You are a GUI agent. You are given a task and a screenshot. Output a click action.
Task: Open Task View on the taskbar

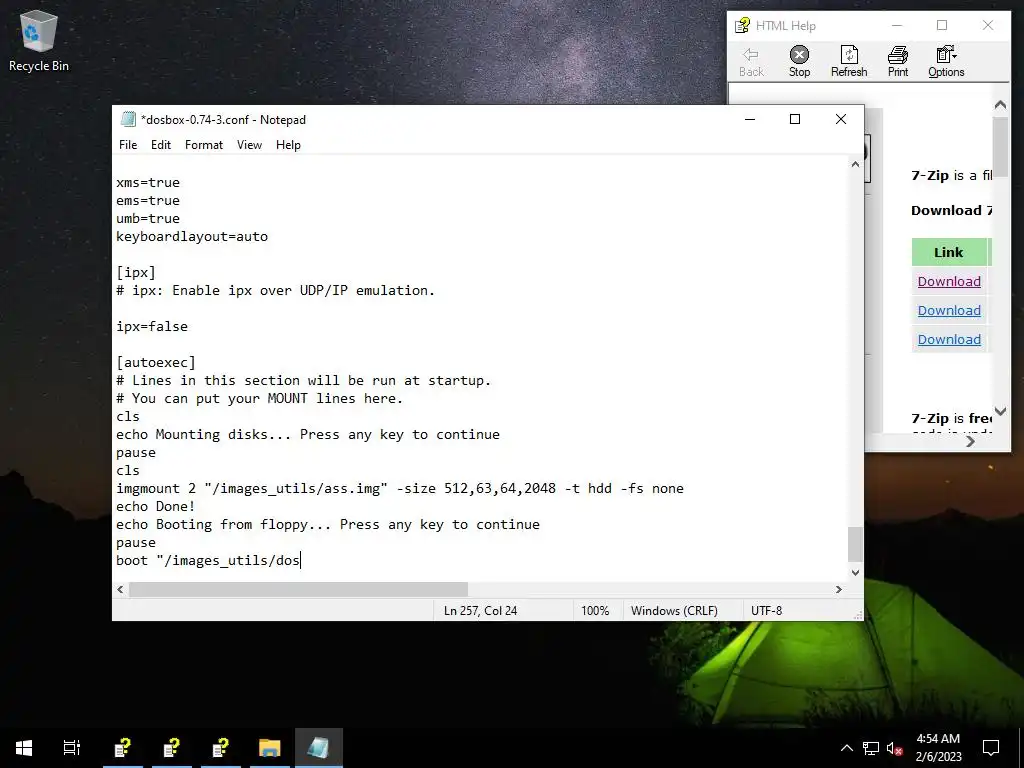pyautogui.click(x=72, y=748)
